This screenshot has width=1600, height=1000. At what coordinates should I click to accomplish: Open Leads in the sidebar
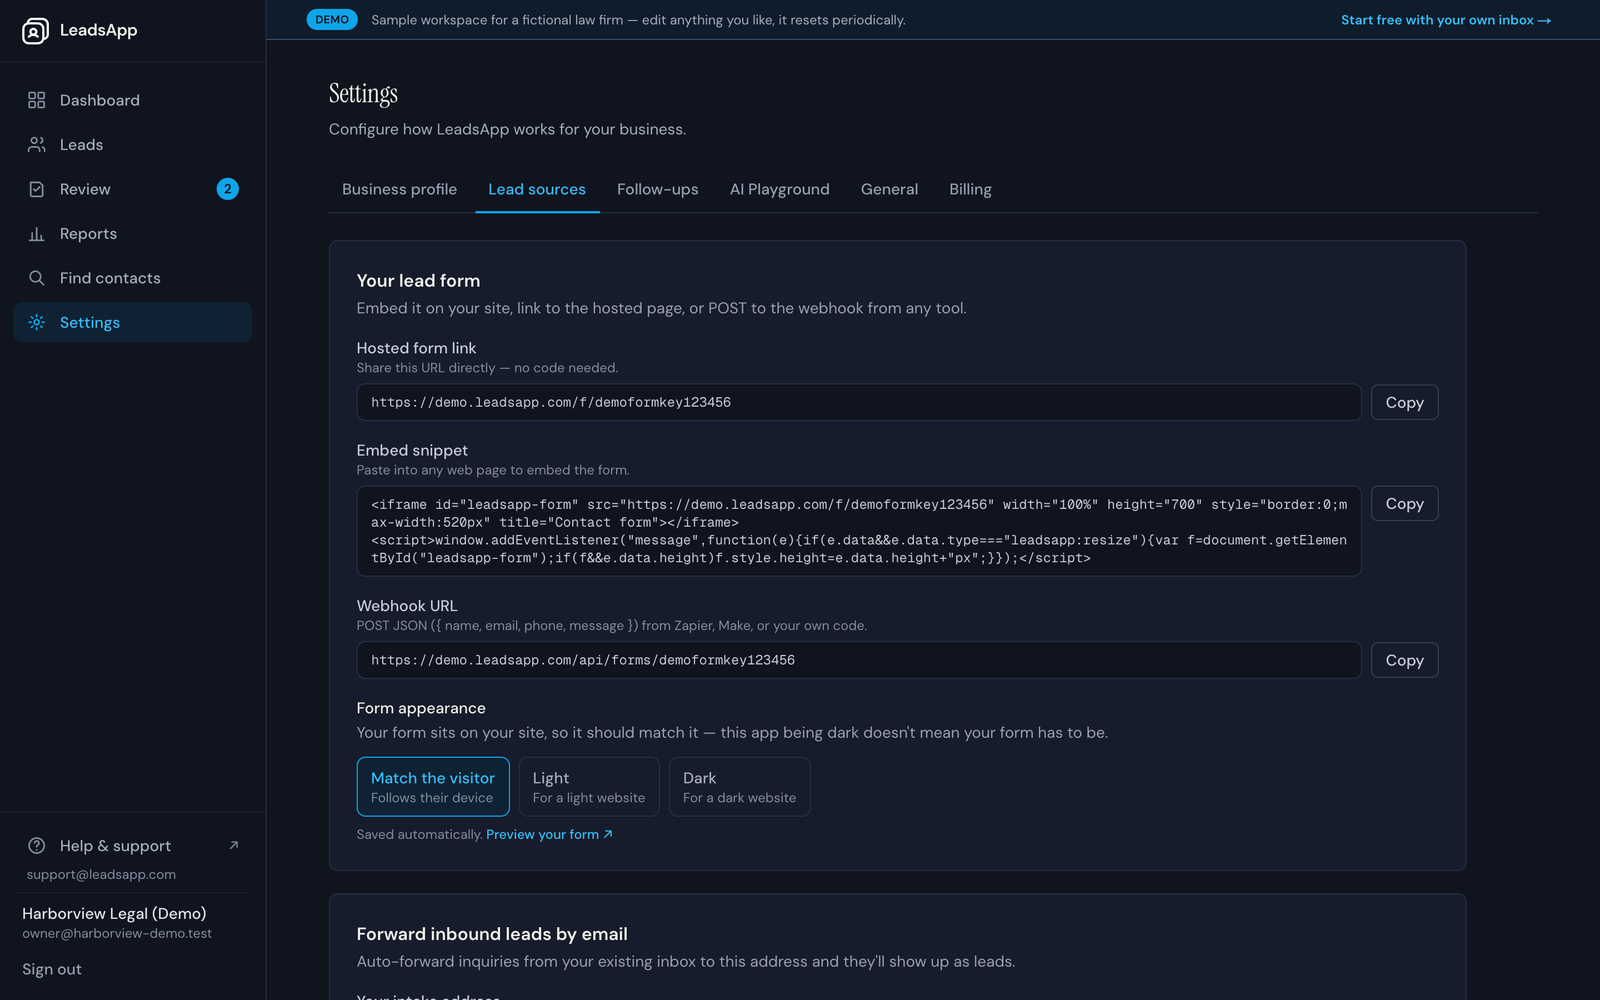click(133, 145)
